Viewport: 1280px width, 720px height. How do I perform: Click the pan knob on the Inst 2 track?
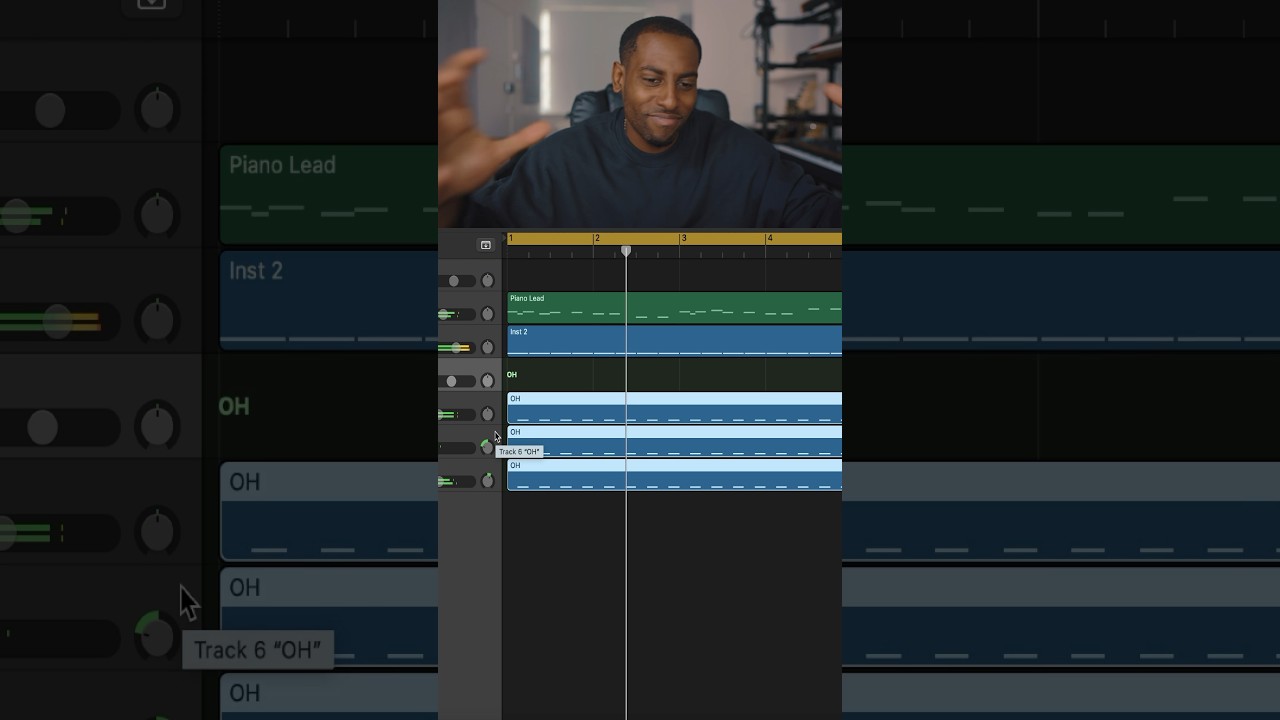pos(488,347)
